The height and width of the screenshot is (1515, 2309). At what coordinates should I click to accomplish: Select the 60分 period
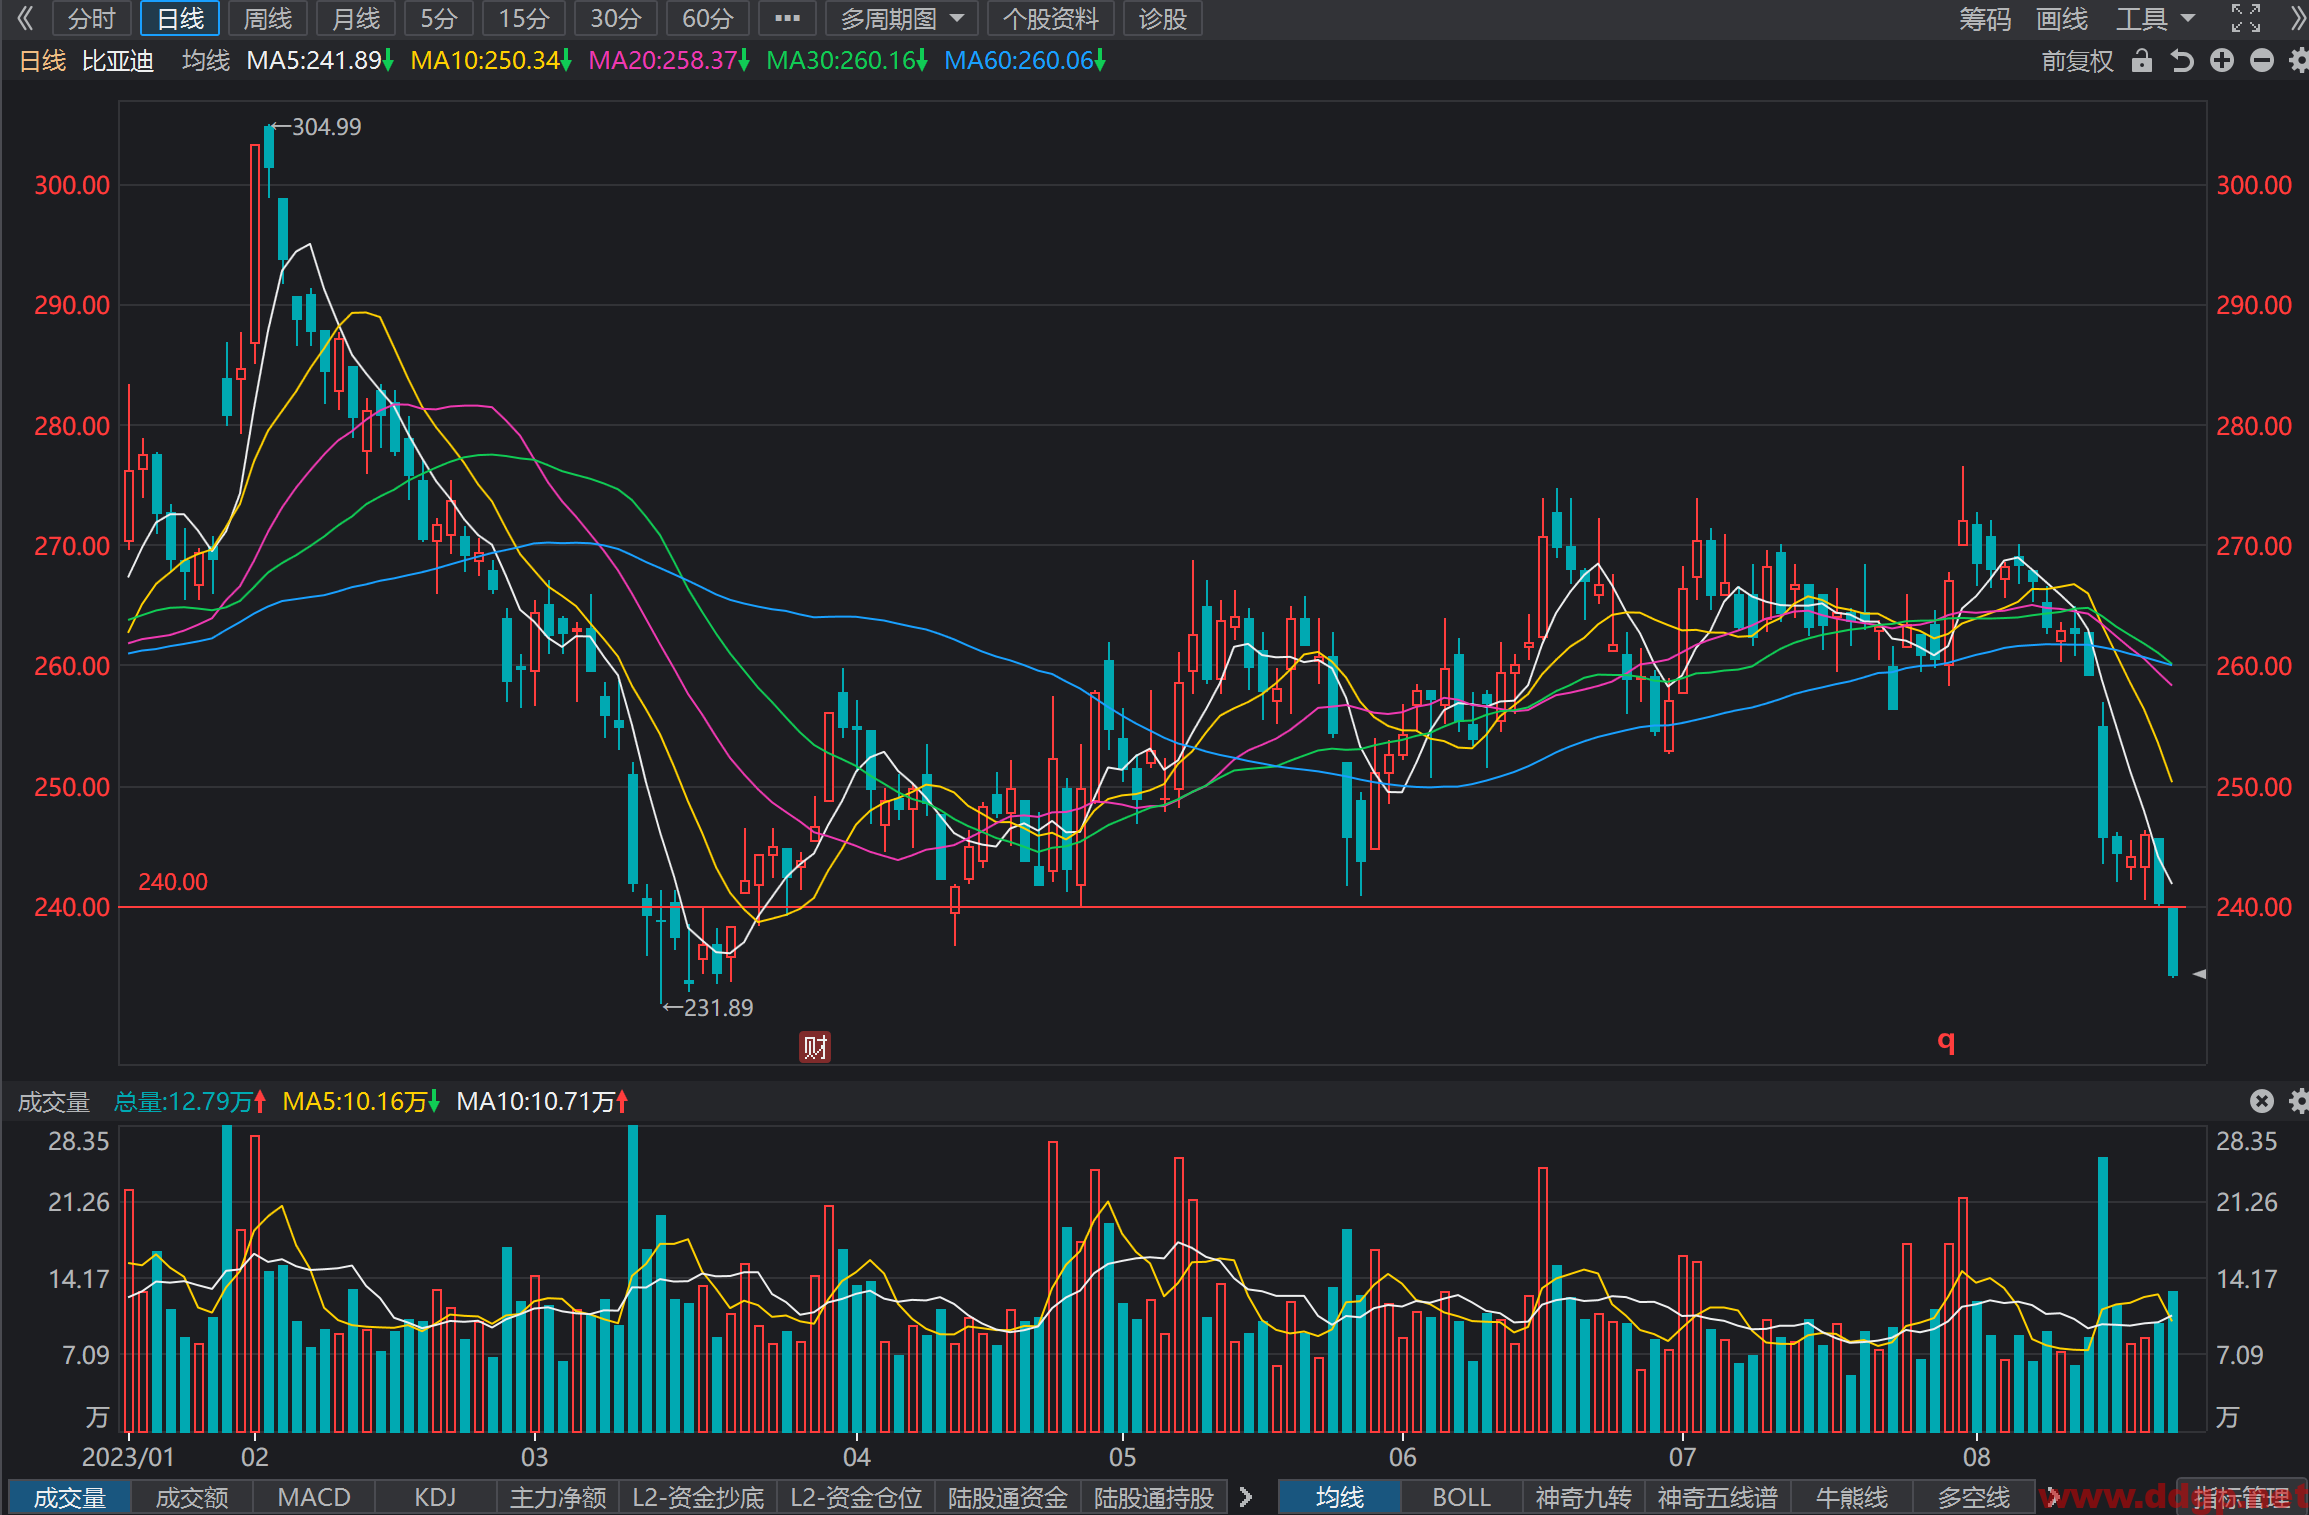[707, 18]
